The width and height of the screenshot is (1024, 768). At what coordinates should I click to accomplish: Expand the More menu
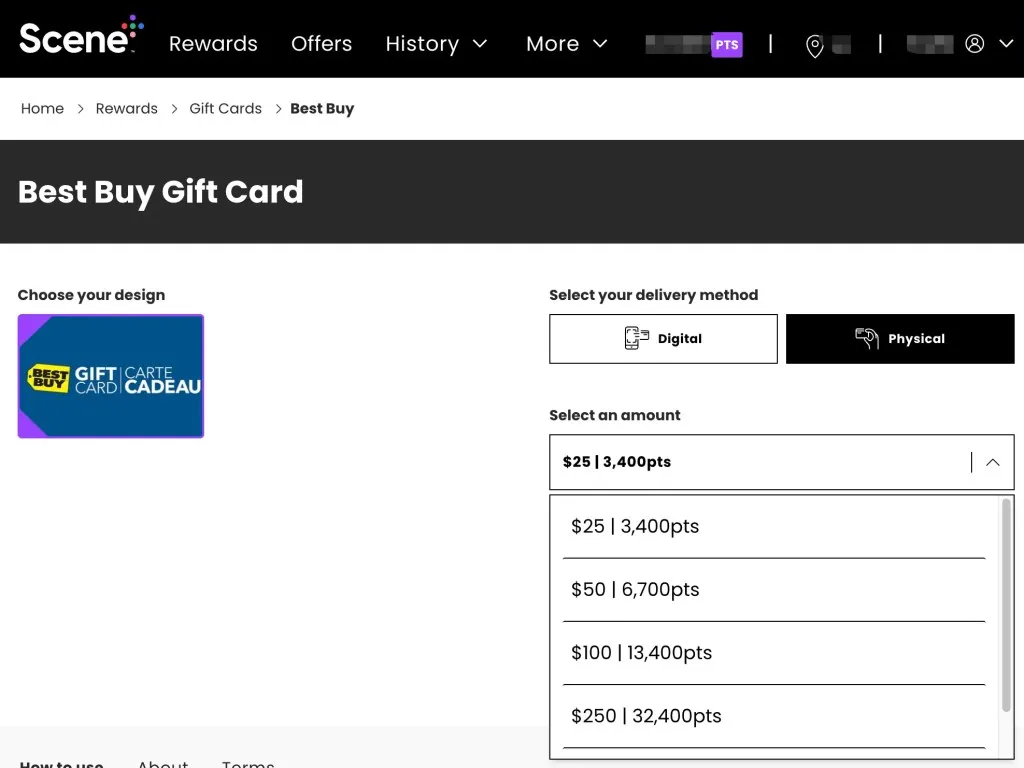(567, 44)
